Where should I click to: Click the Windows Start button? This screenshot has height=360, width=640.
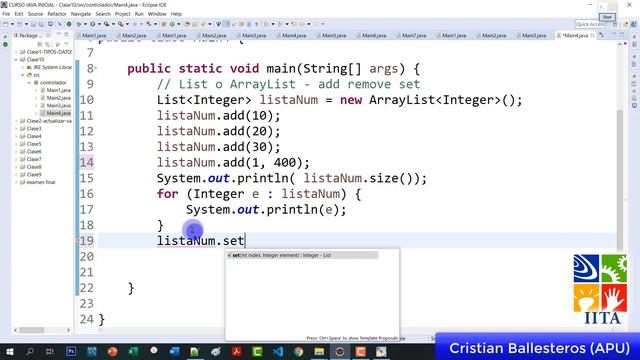[9, 351]
